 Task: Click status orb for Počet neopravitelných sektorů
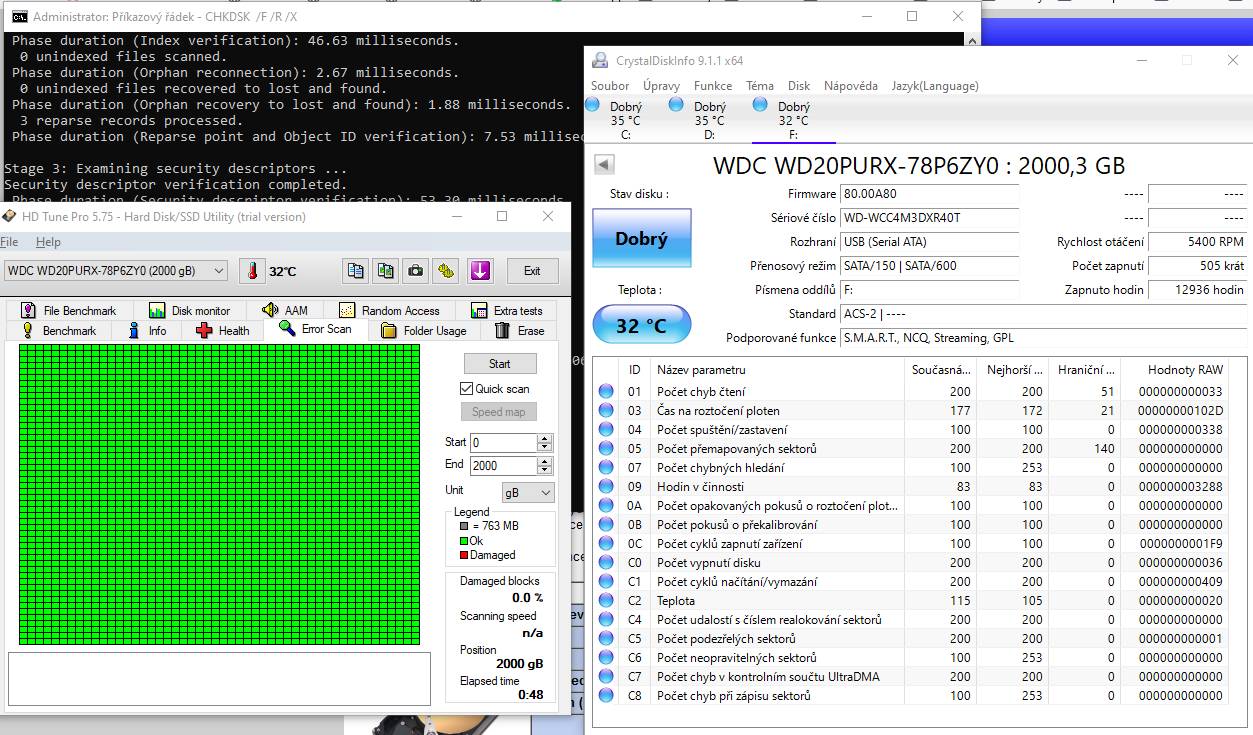point(606,658)
